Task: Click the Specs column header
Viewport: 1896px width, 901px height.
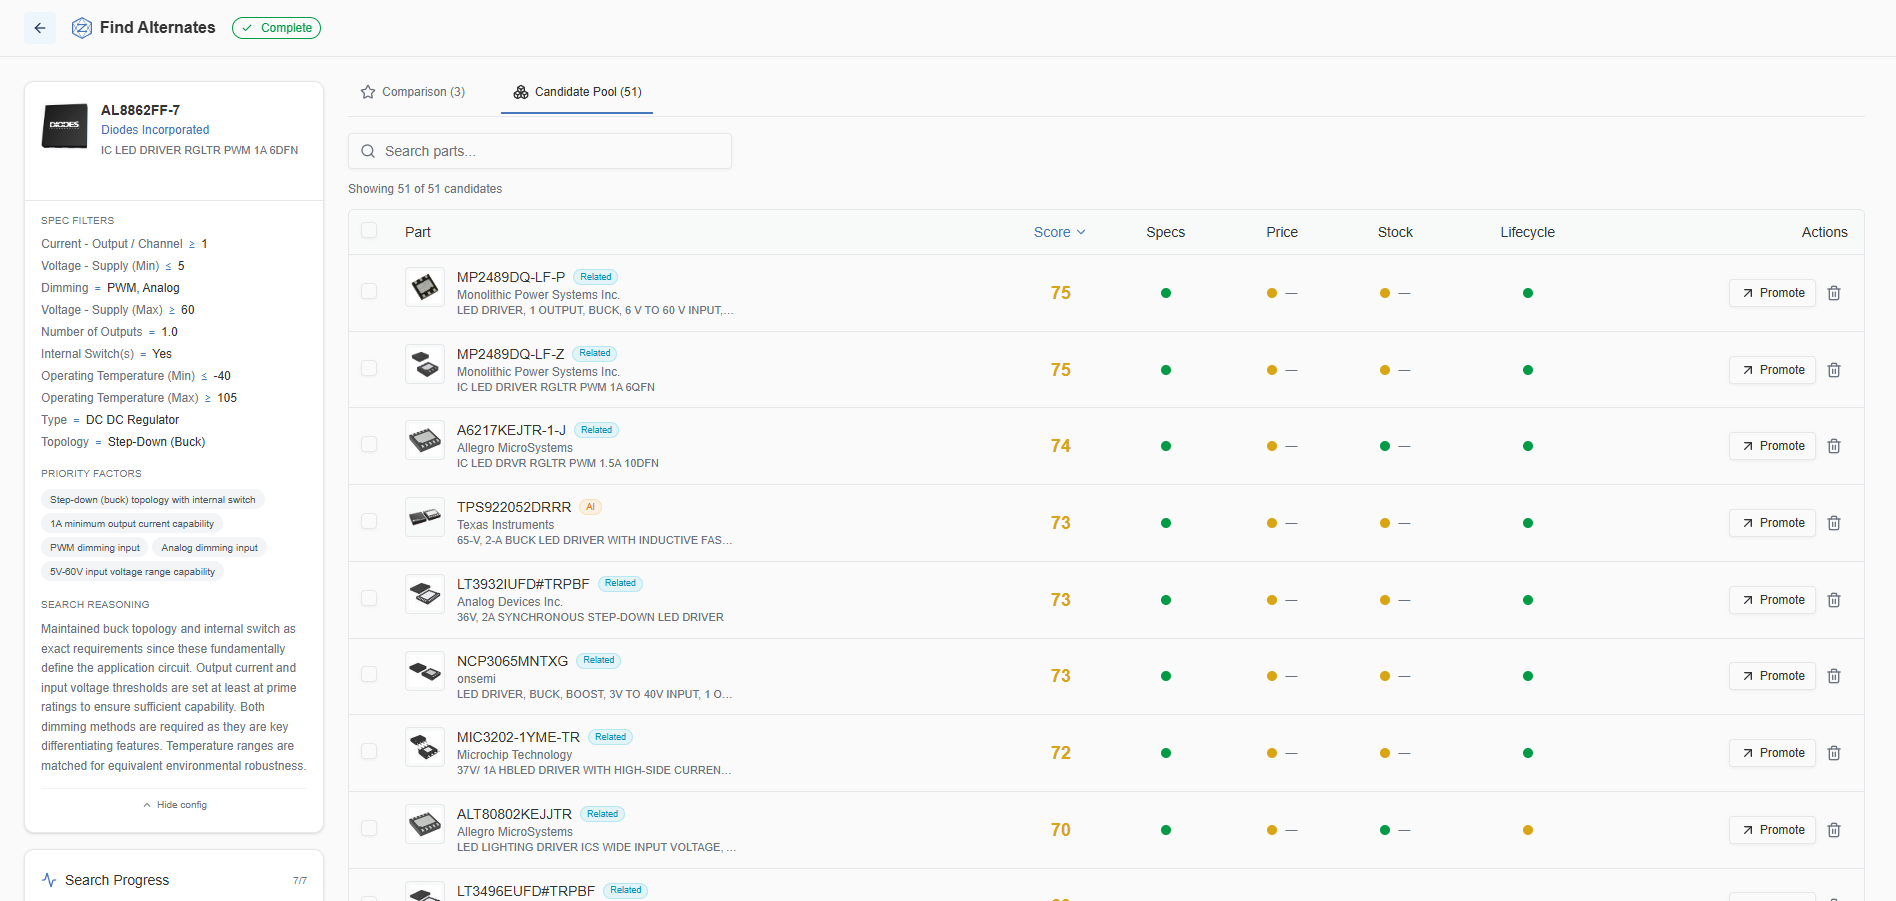Action: click(x=1166, y=232)
